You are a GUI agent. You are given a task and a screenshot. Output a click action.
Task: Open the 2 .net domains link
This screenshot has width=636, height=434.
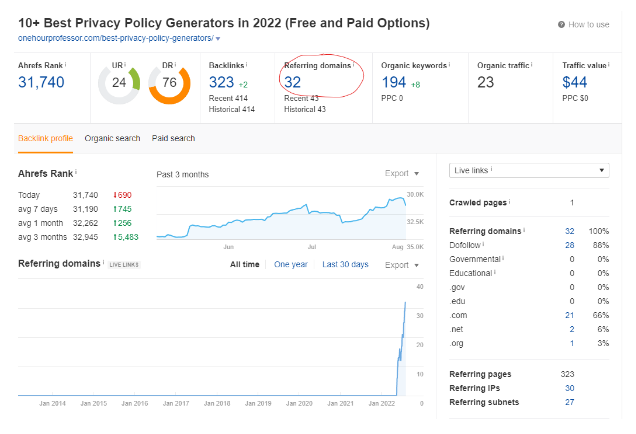click(572, 329)
